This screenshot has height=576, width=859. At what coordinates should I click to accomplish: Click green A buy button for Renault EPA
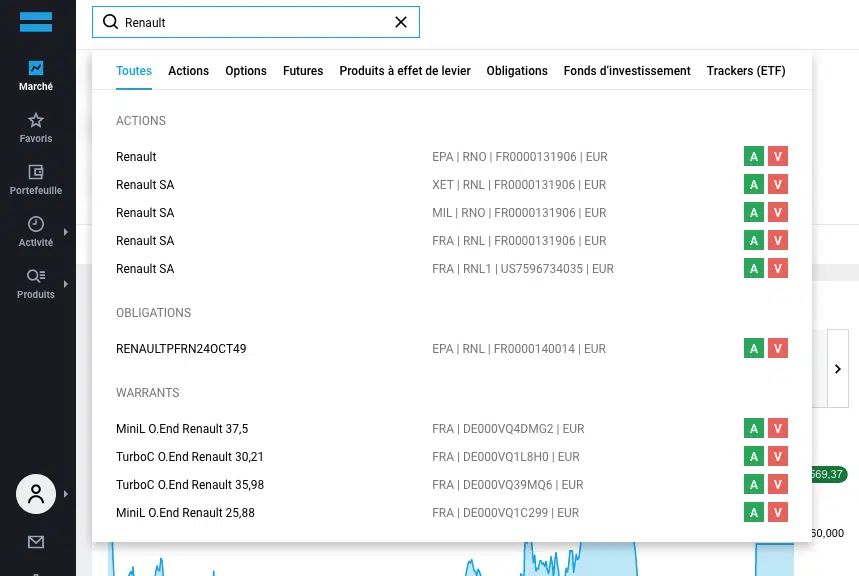754,157
